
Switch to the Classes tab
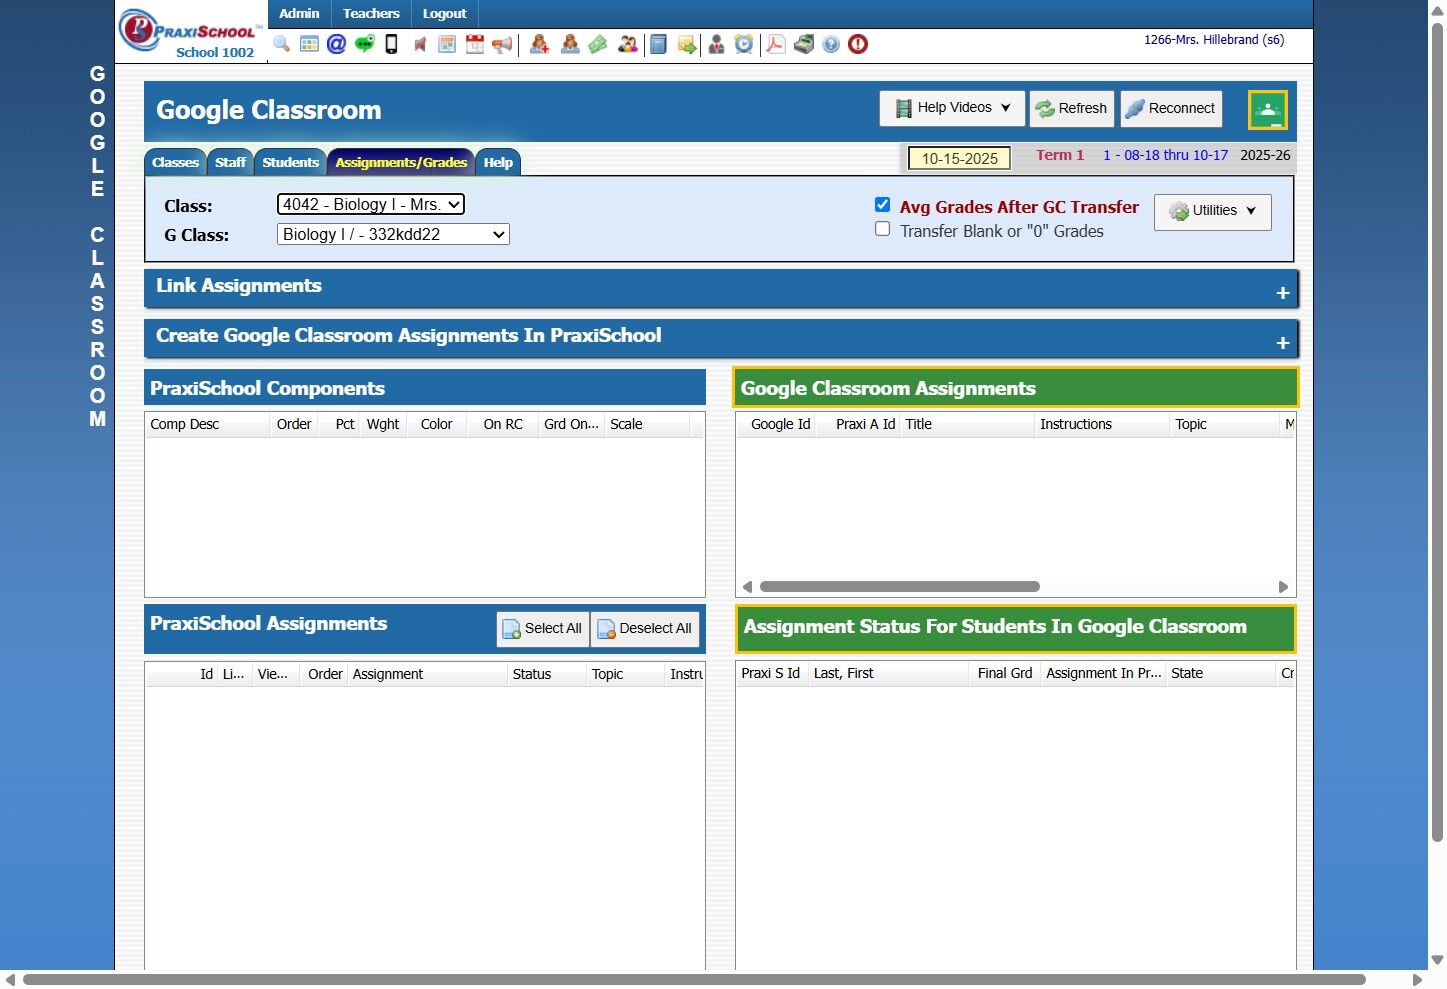pyautogui.click(x=175, y=163)
